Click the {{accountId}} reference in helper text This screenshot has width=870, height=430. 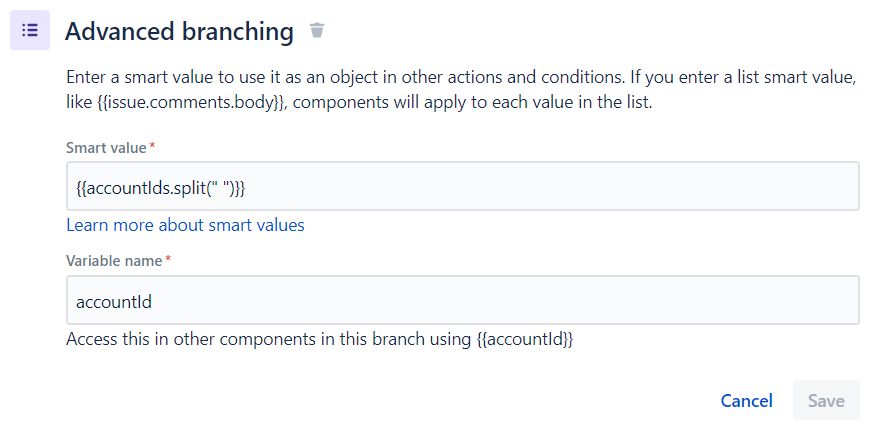click(522, 339)
